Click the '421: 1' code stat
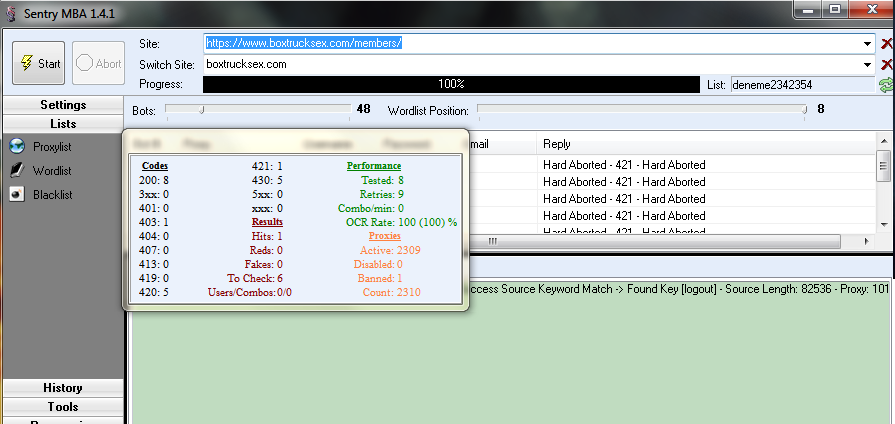This screenshot has height=424, width=895. point(267,166)
